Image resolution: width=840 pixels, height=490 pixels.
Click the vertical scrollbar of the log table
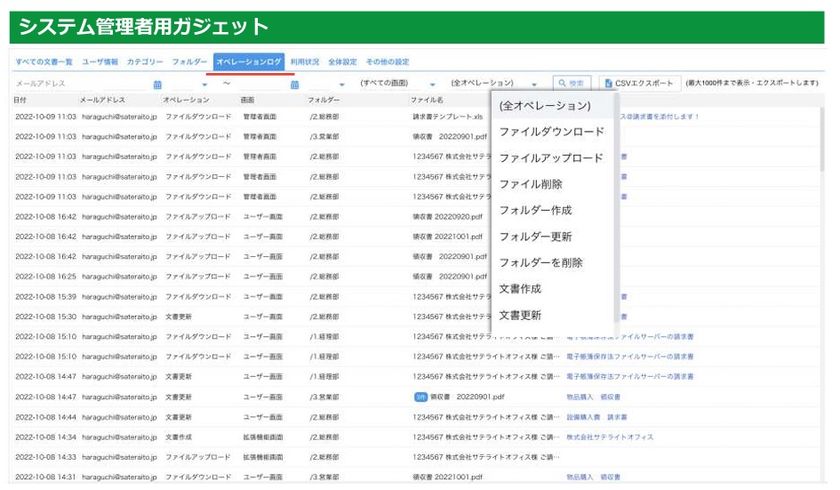click(822, 139)
